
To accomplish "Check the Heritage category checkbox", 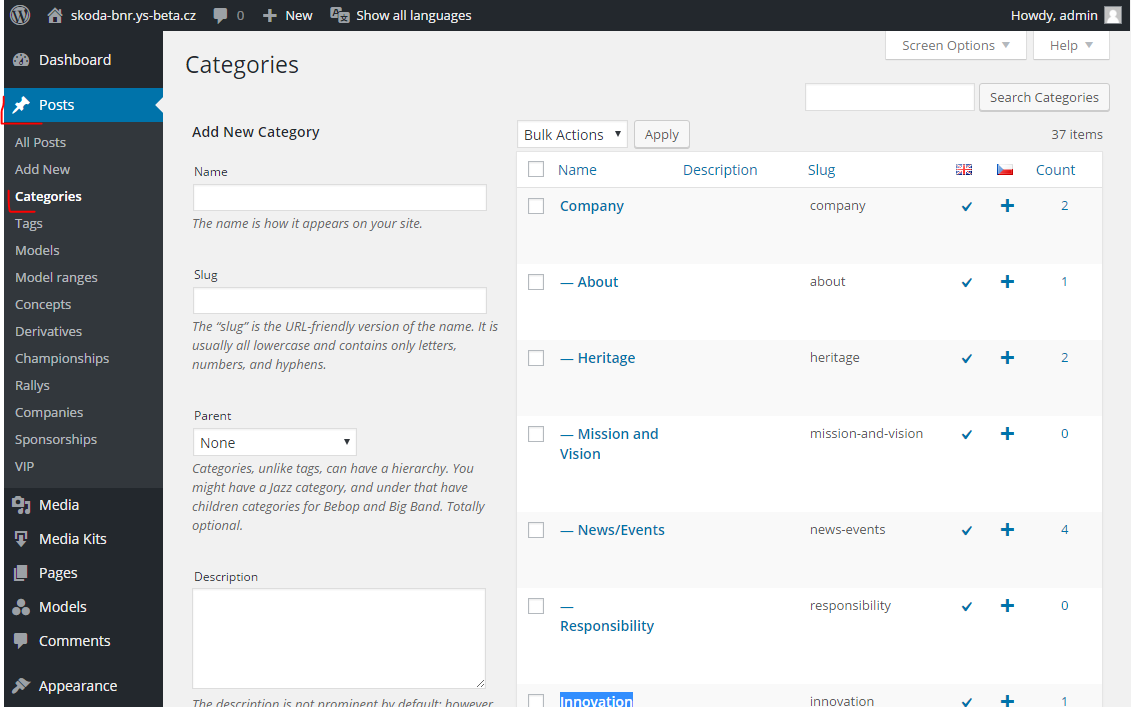I will coord(536,358).
